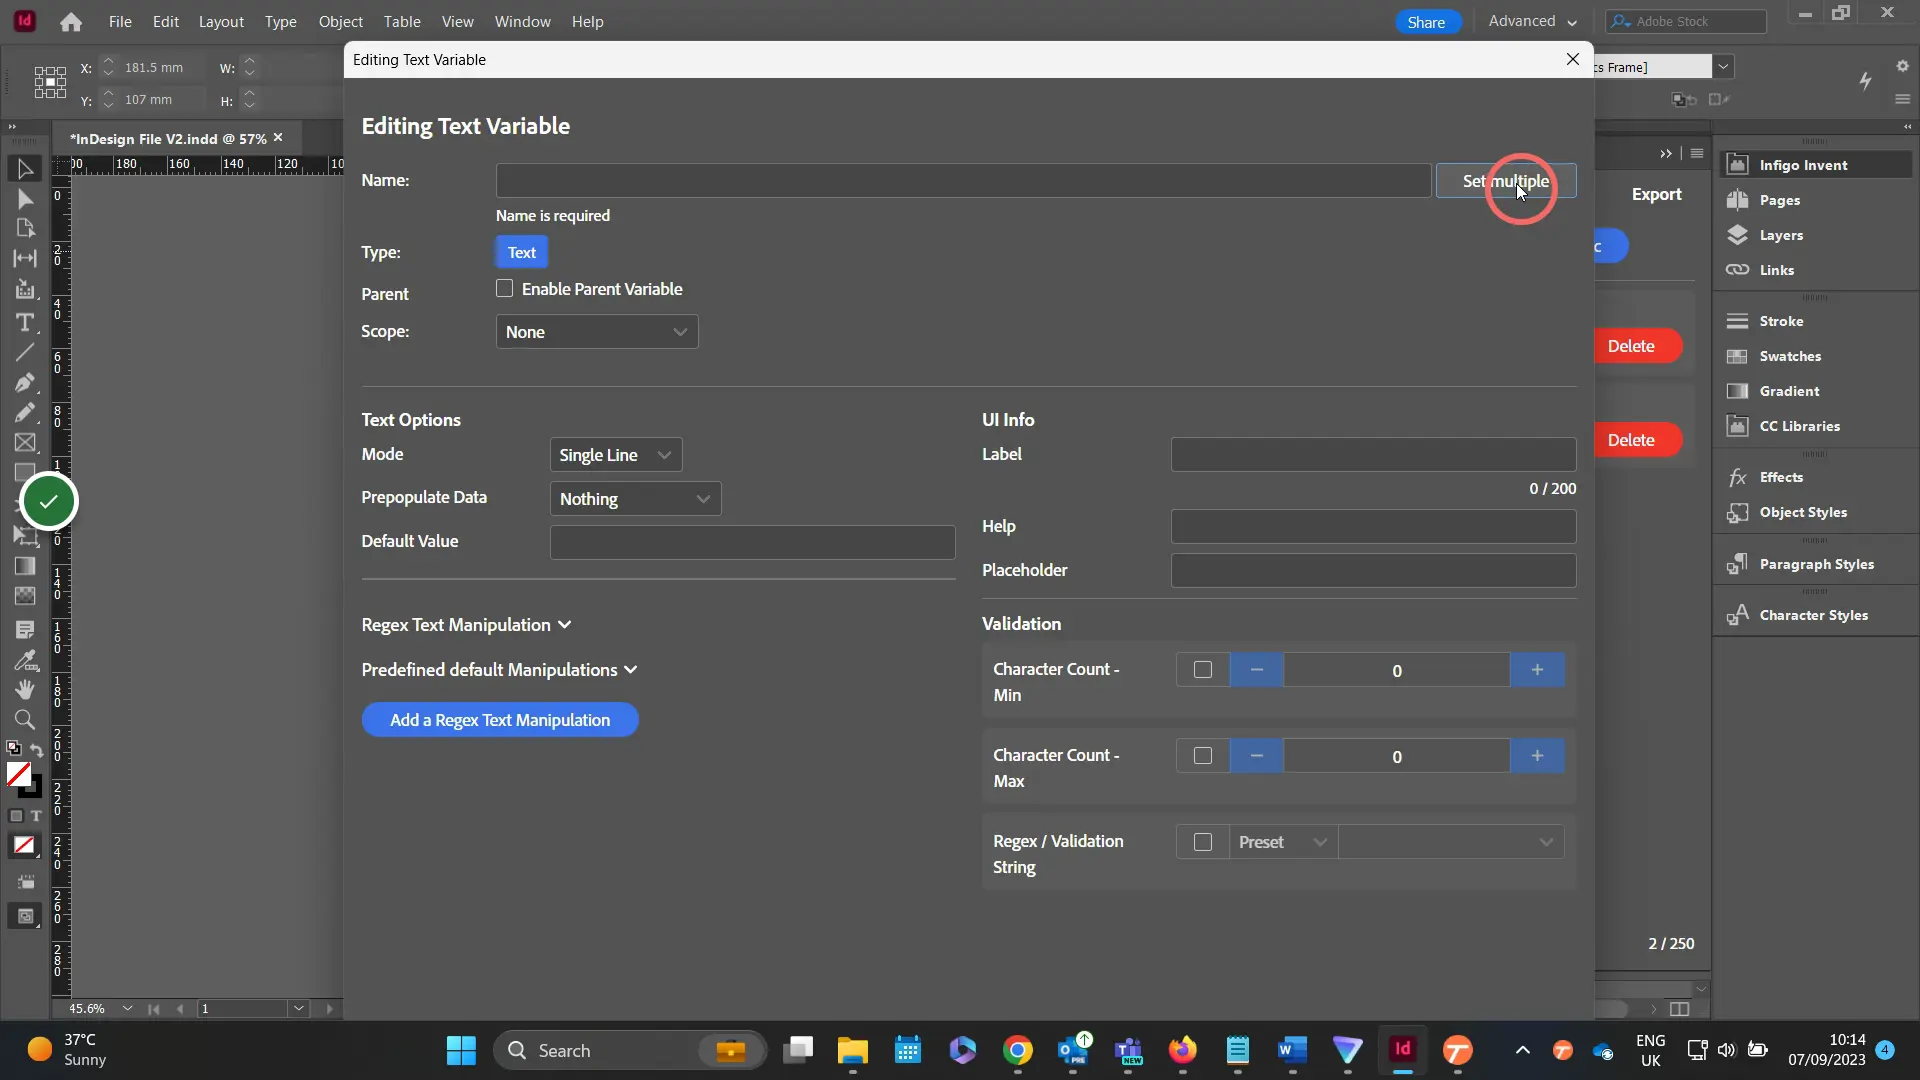
Task: Select the Zoom tool
Action: pyautogui.click(x=25, y=720)
